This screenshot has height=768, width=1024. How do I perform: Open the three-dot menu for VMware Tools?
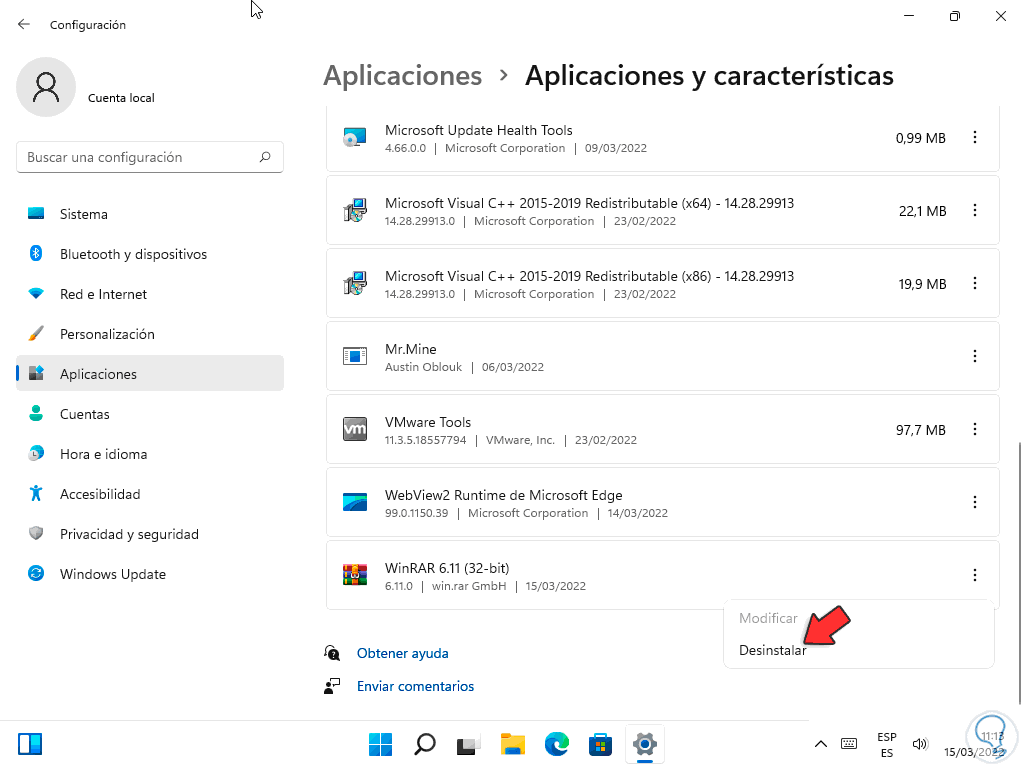coord(974,429)
